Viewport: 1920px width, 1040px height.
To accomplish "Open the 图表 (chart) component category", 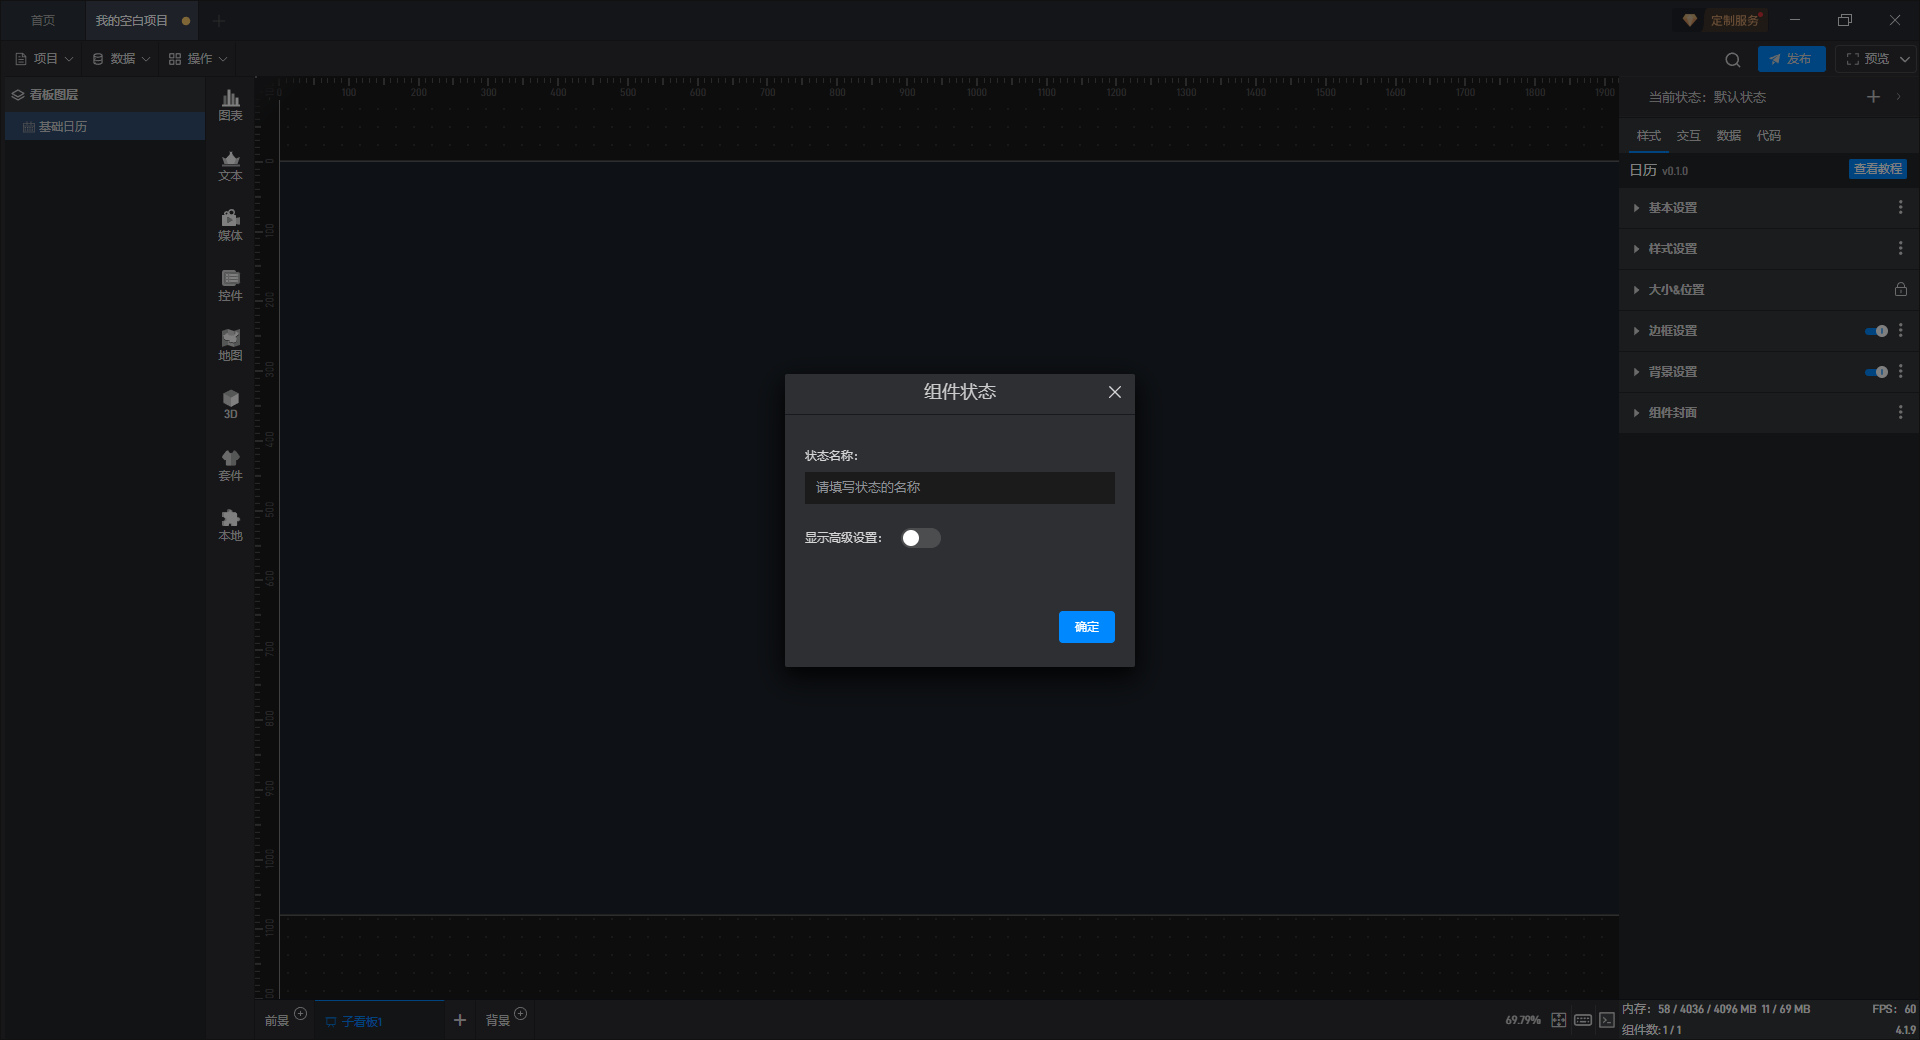I will pyautogui.click(x=230, y=105).
